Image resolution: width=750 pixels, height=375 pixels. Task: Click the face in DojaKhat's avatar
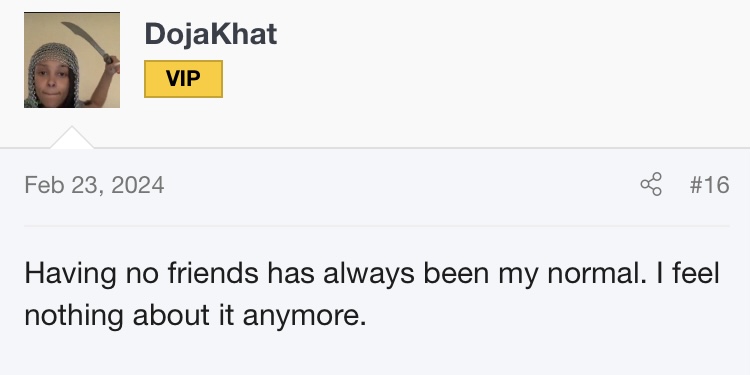tap(52, 81)
